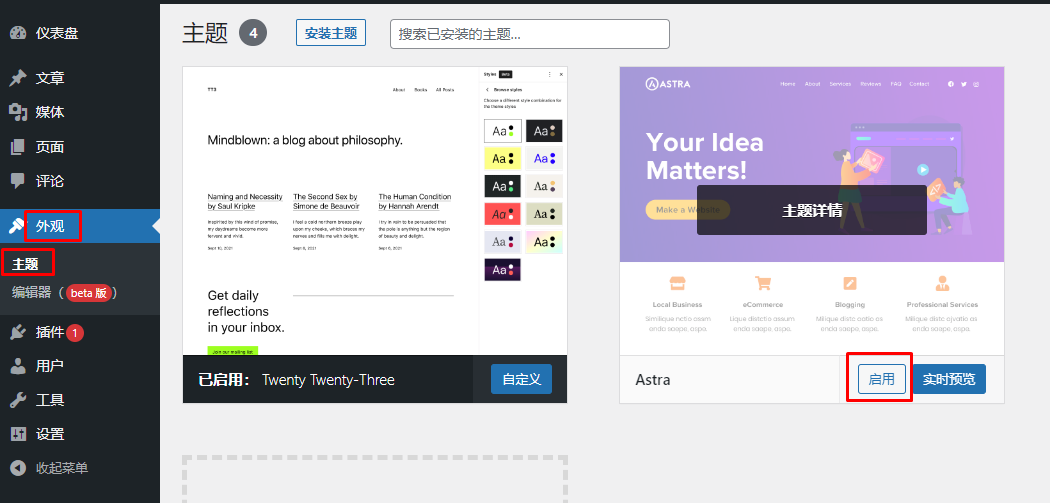Click the wrench icon beside 工具
1050x503 pixels.
pos(18,401)
